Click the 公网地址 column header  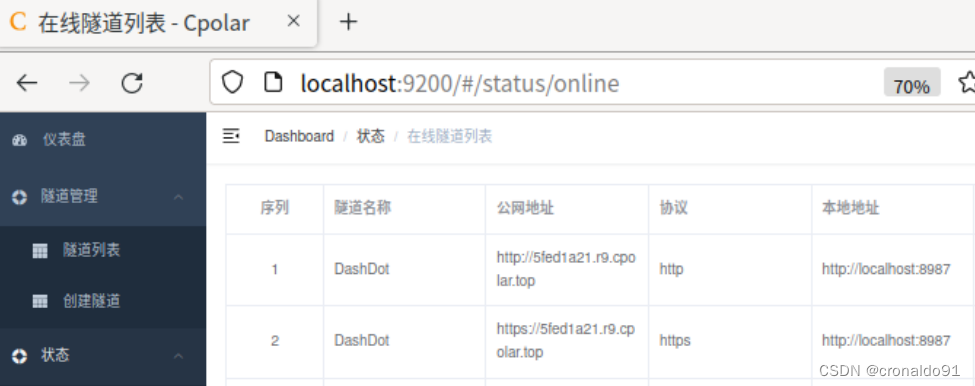(x=525, y=208)
